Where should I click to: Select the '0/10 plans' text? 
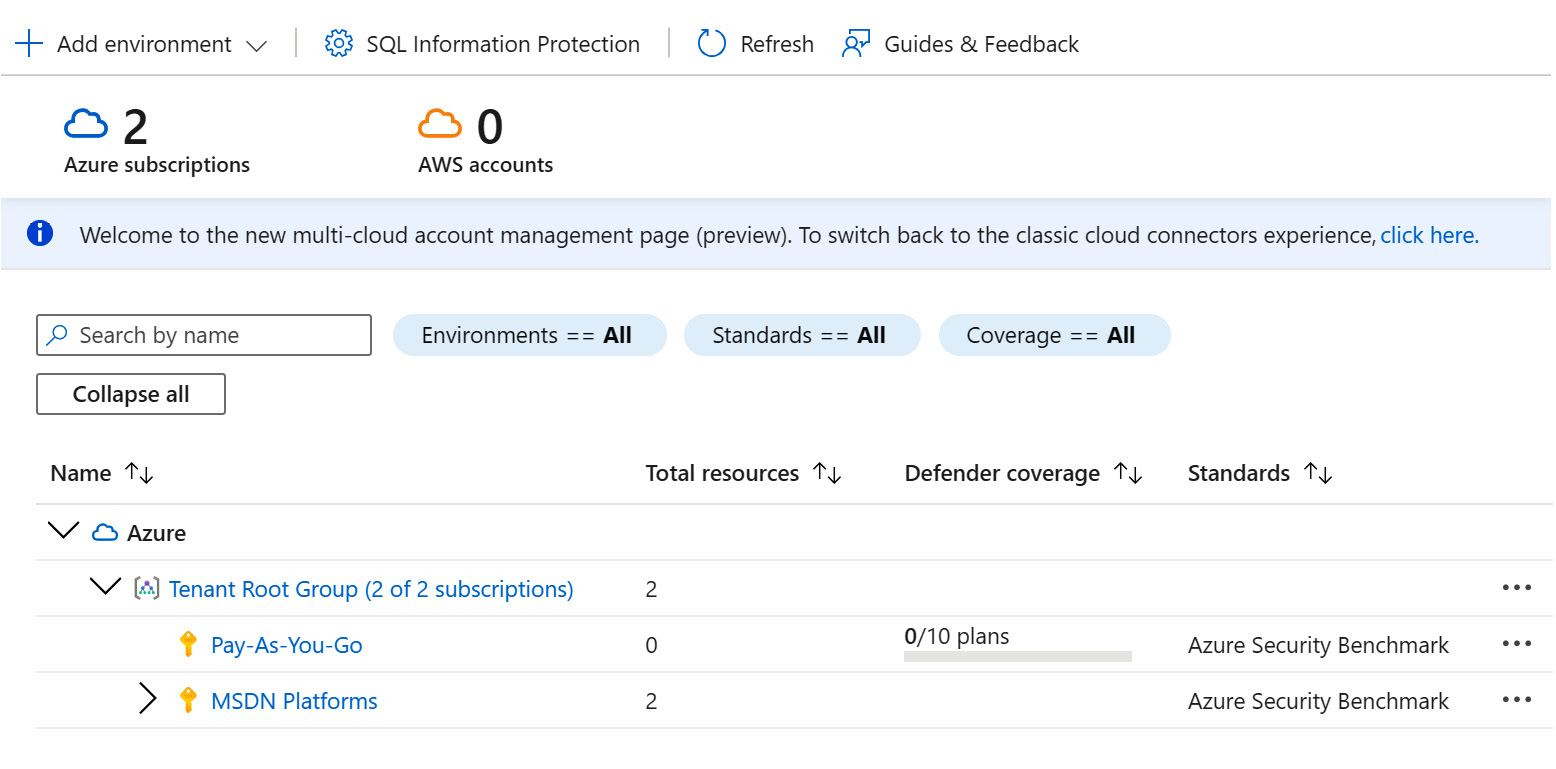click(957, 636)
